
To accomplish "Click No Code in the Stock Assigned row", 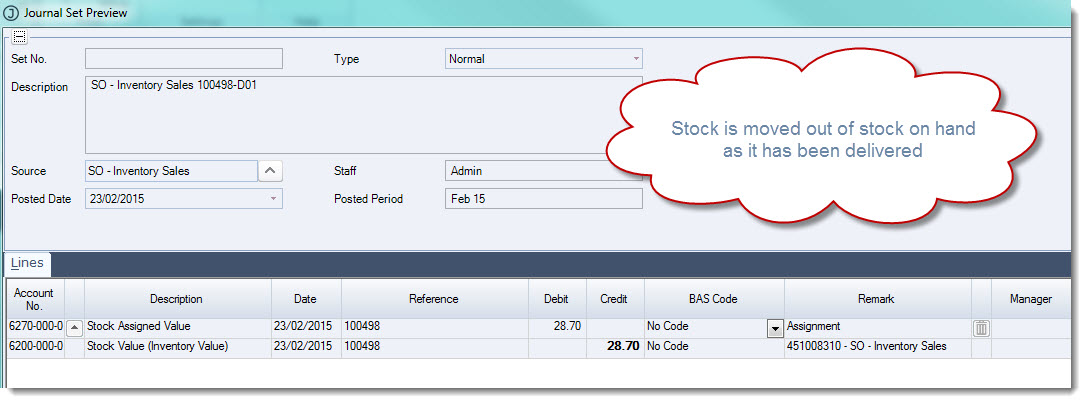I will pyautogui.click(x=705, y=326).
